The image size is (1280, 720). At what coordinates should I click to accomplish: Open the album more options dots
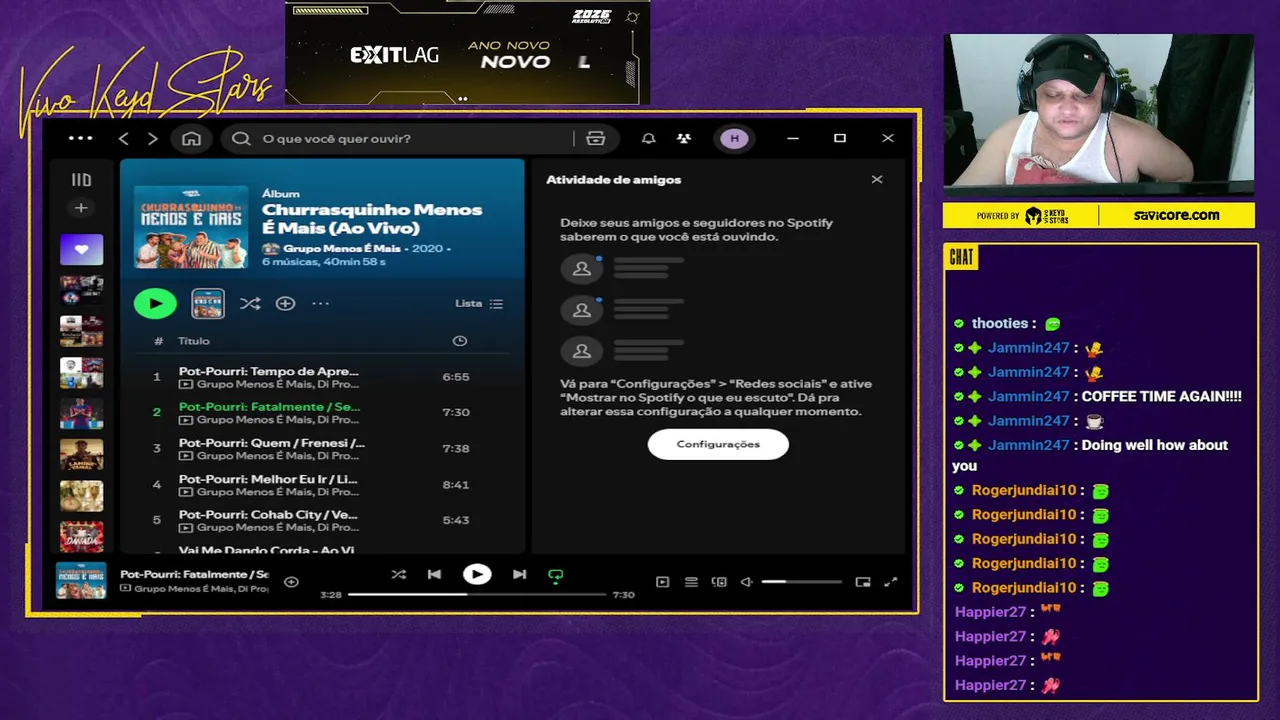(x=320, y=303)
